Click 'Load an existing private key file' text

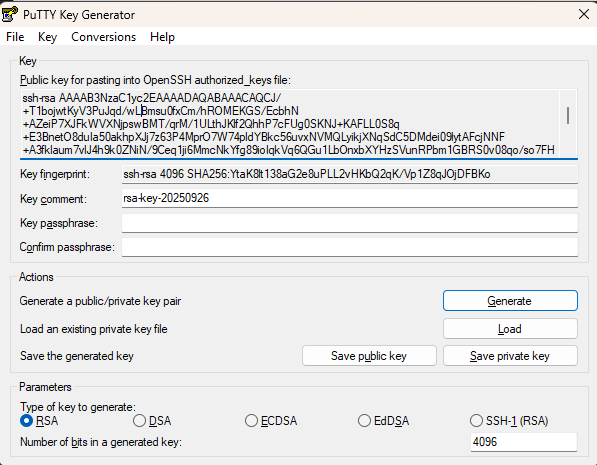[94, 329]
